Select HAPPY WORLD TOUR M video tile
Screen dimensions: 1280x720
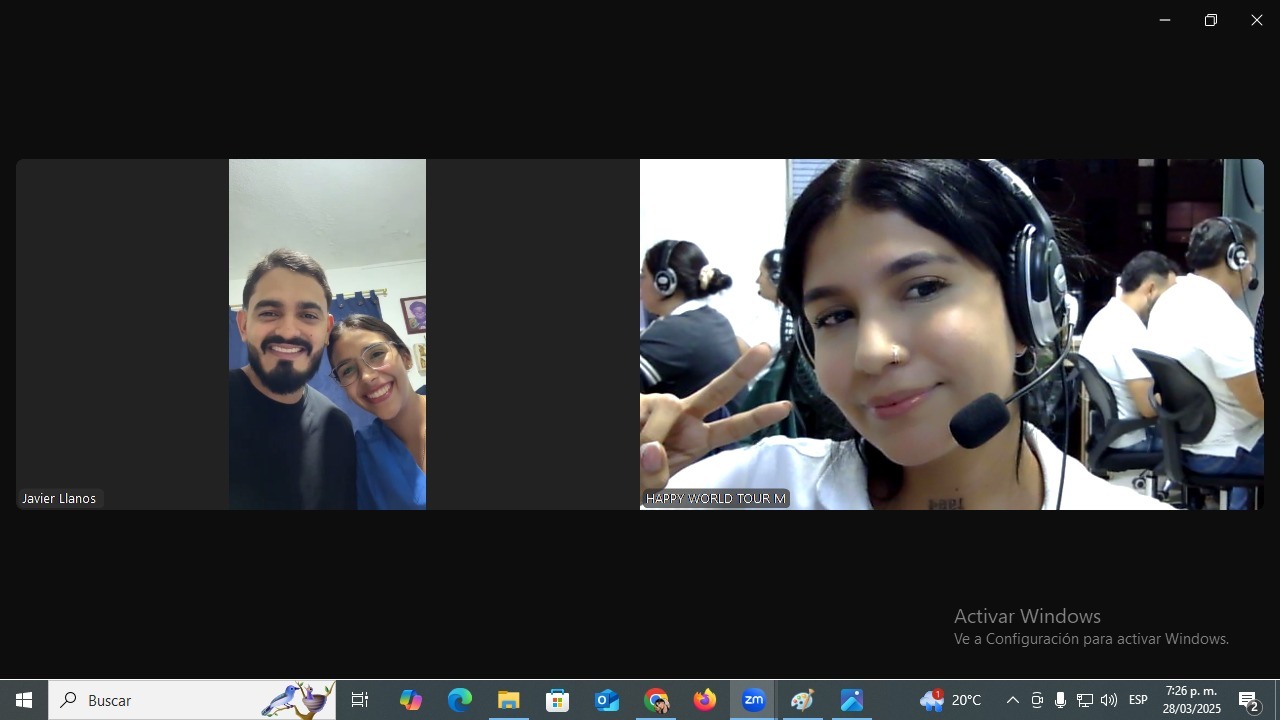(x=951, y=334)
